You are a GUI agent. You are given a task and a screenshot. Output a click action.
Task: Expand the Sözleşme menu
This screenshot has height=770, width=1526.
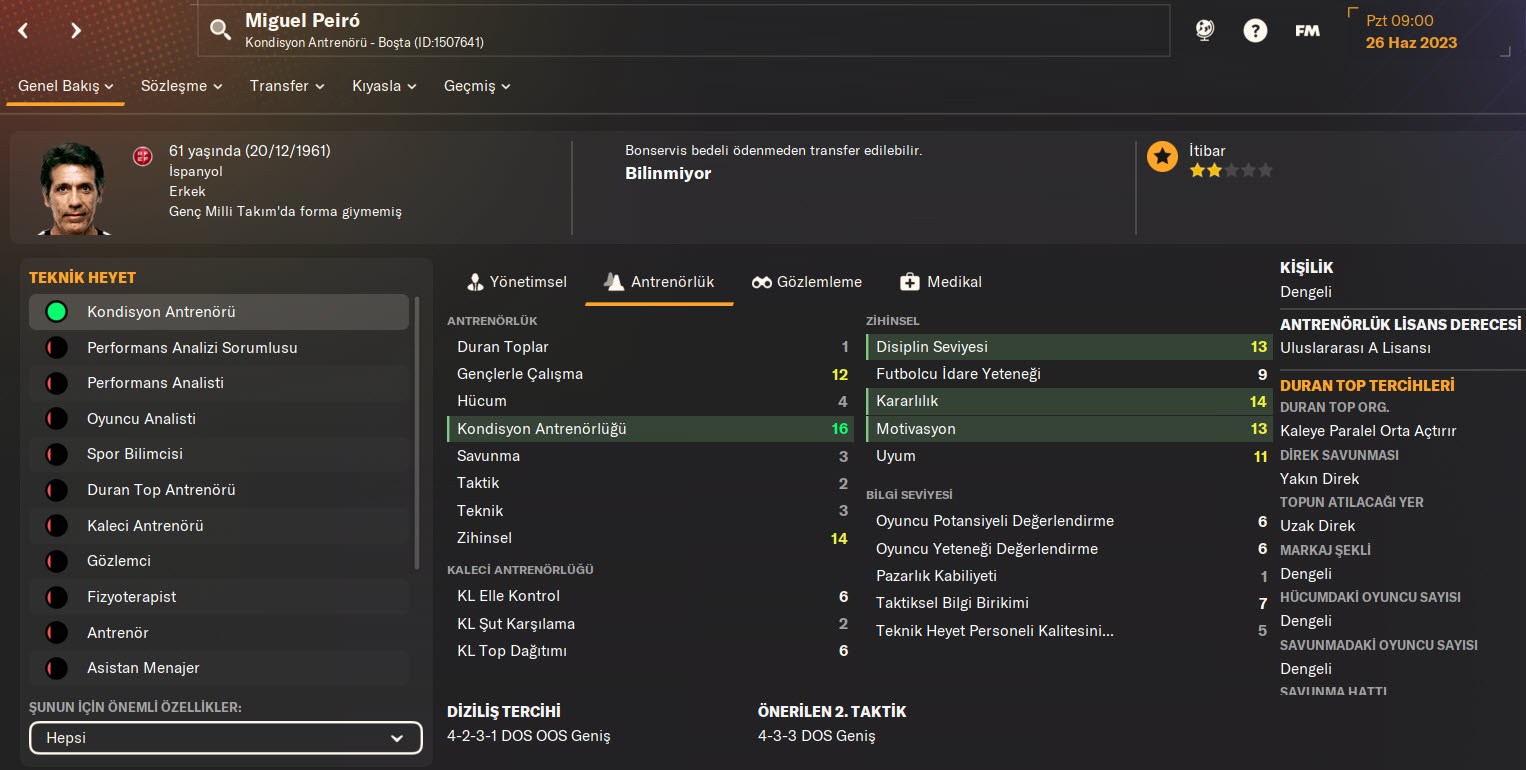pos(181,86)
